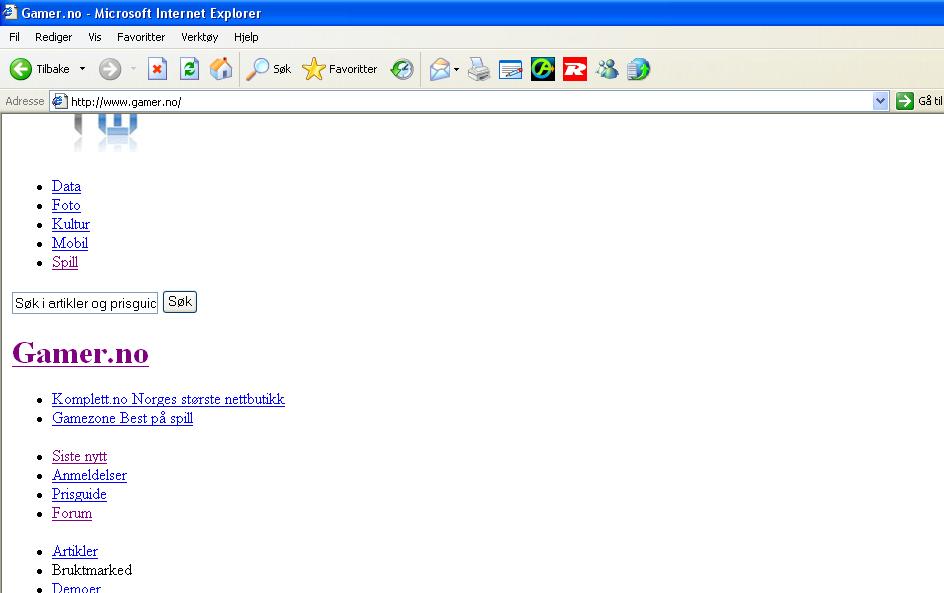Open the Rediger menu
Screen dimensions: 944x593
[x=54, y=37]
